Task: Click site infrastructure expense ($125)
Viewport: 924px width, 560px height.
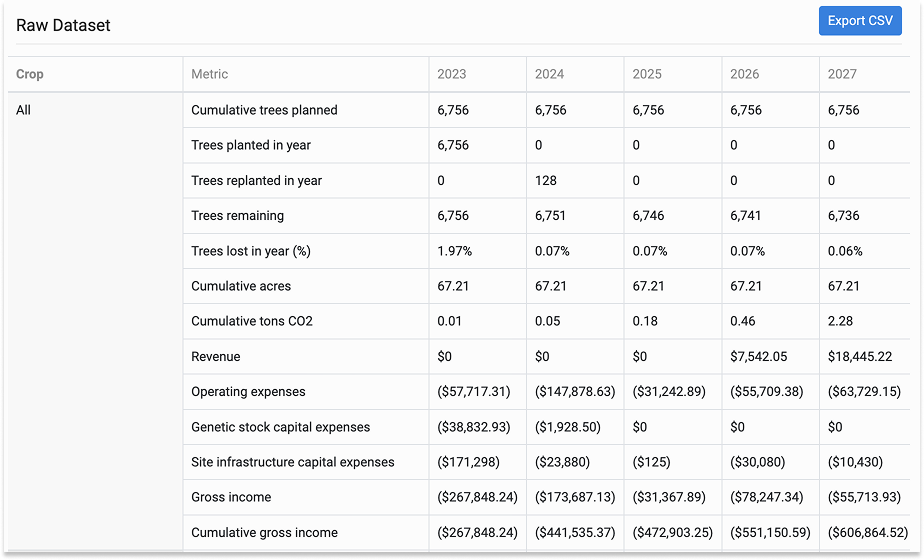Action: 651,462
